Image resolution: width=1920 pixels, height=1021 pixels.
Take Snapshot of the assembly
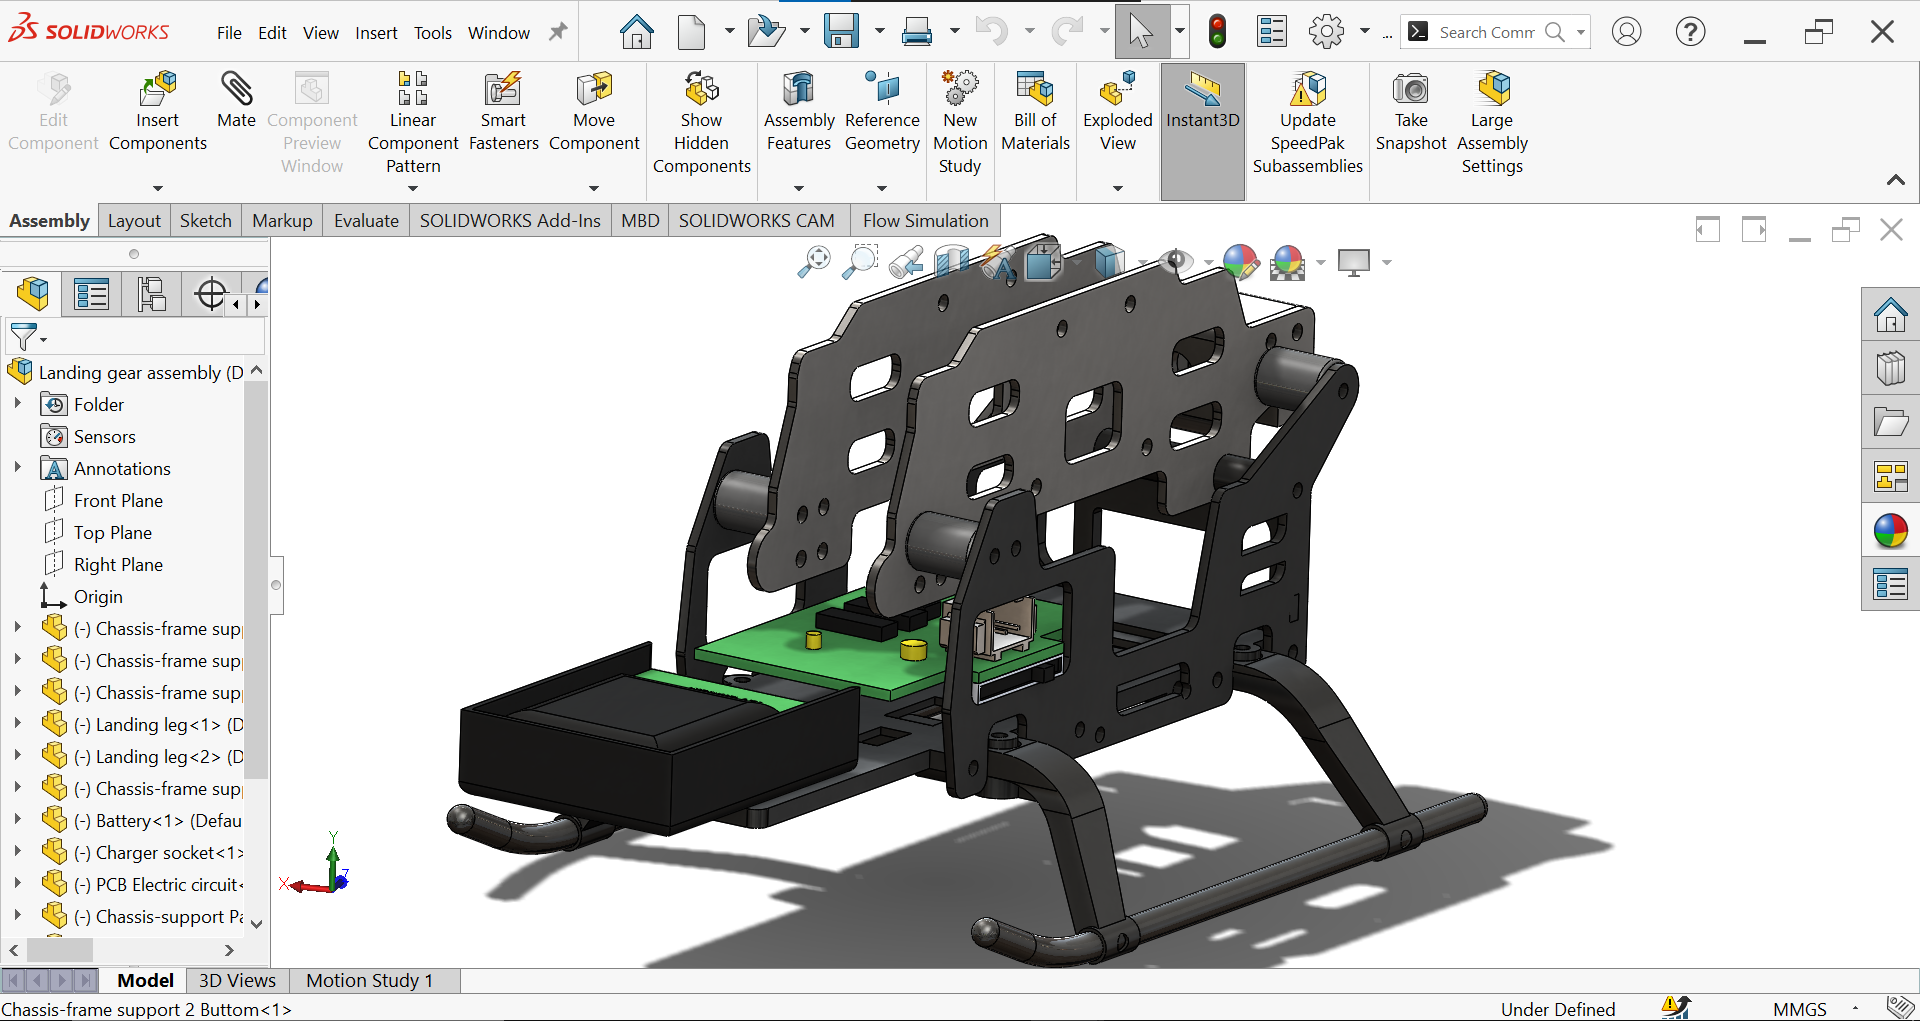[x=1411, y=111]
